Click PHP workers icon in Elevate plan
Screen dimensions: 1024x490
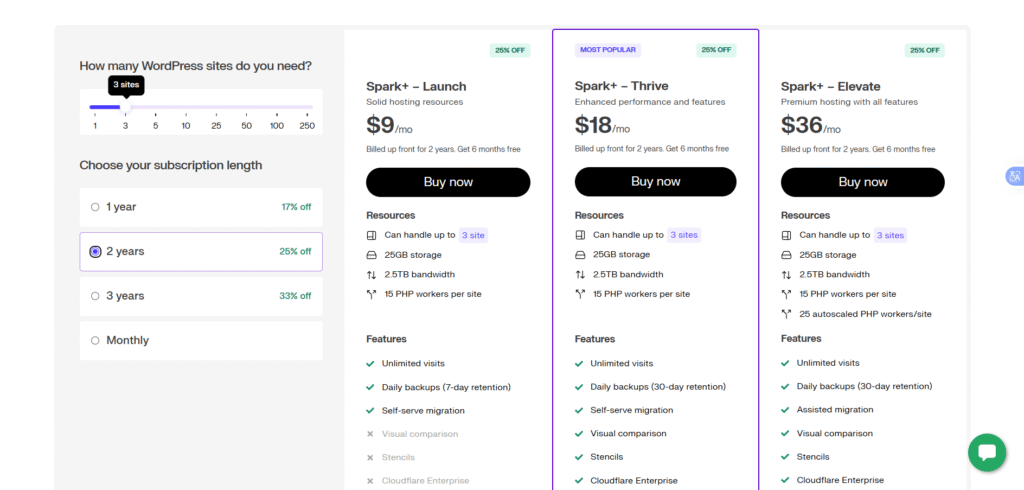786,294
